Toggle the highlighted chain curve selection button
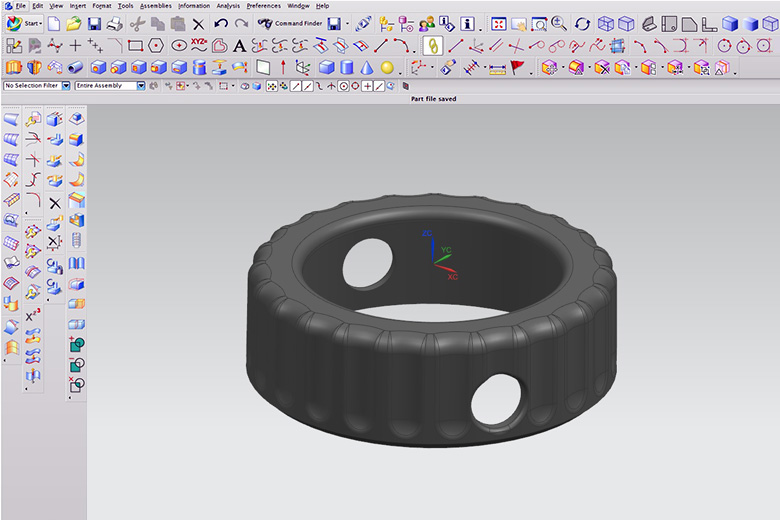Screen dimensions: 780x520 pyautogui.click(x=432, y=45)
